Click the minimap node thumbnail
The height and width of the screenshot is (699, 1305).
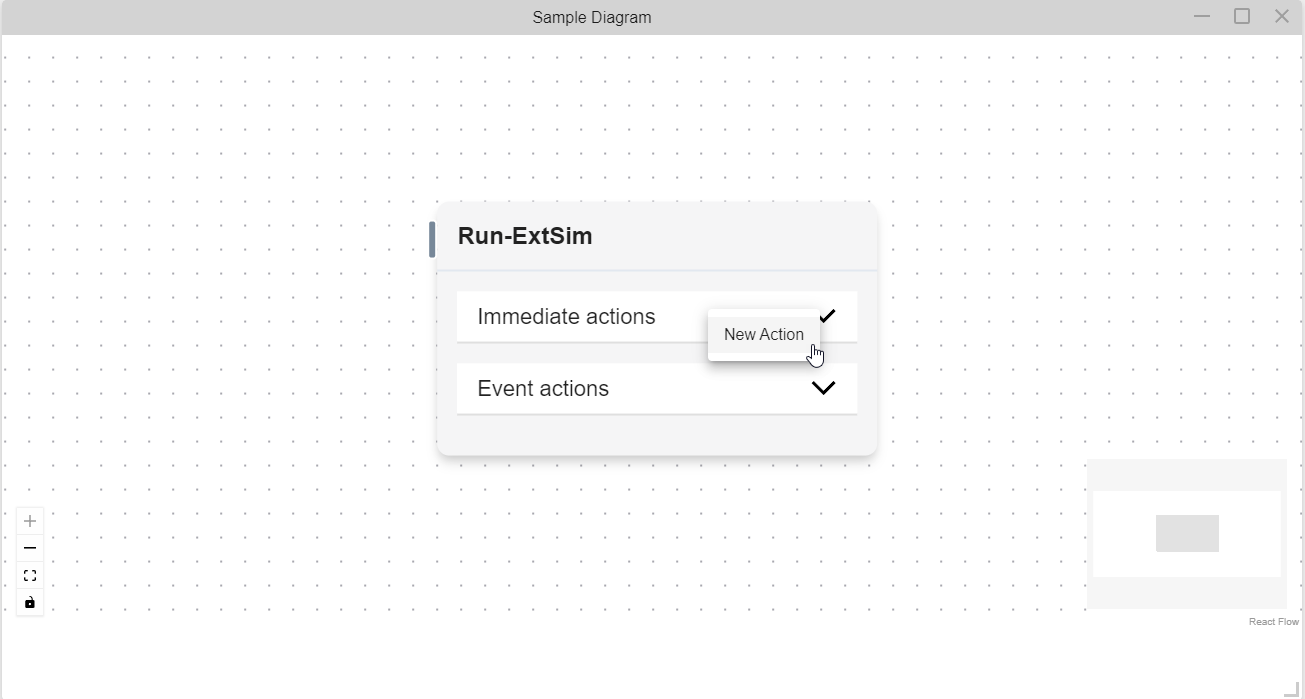1187,533
